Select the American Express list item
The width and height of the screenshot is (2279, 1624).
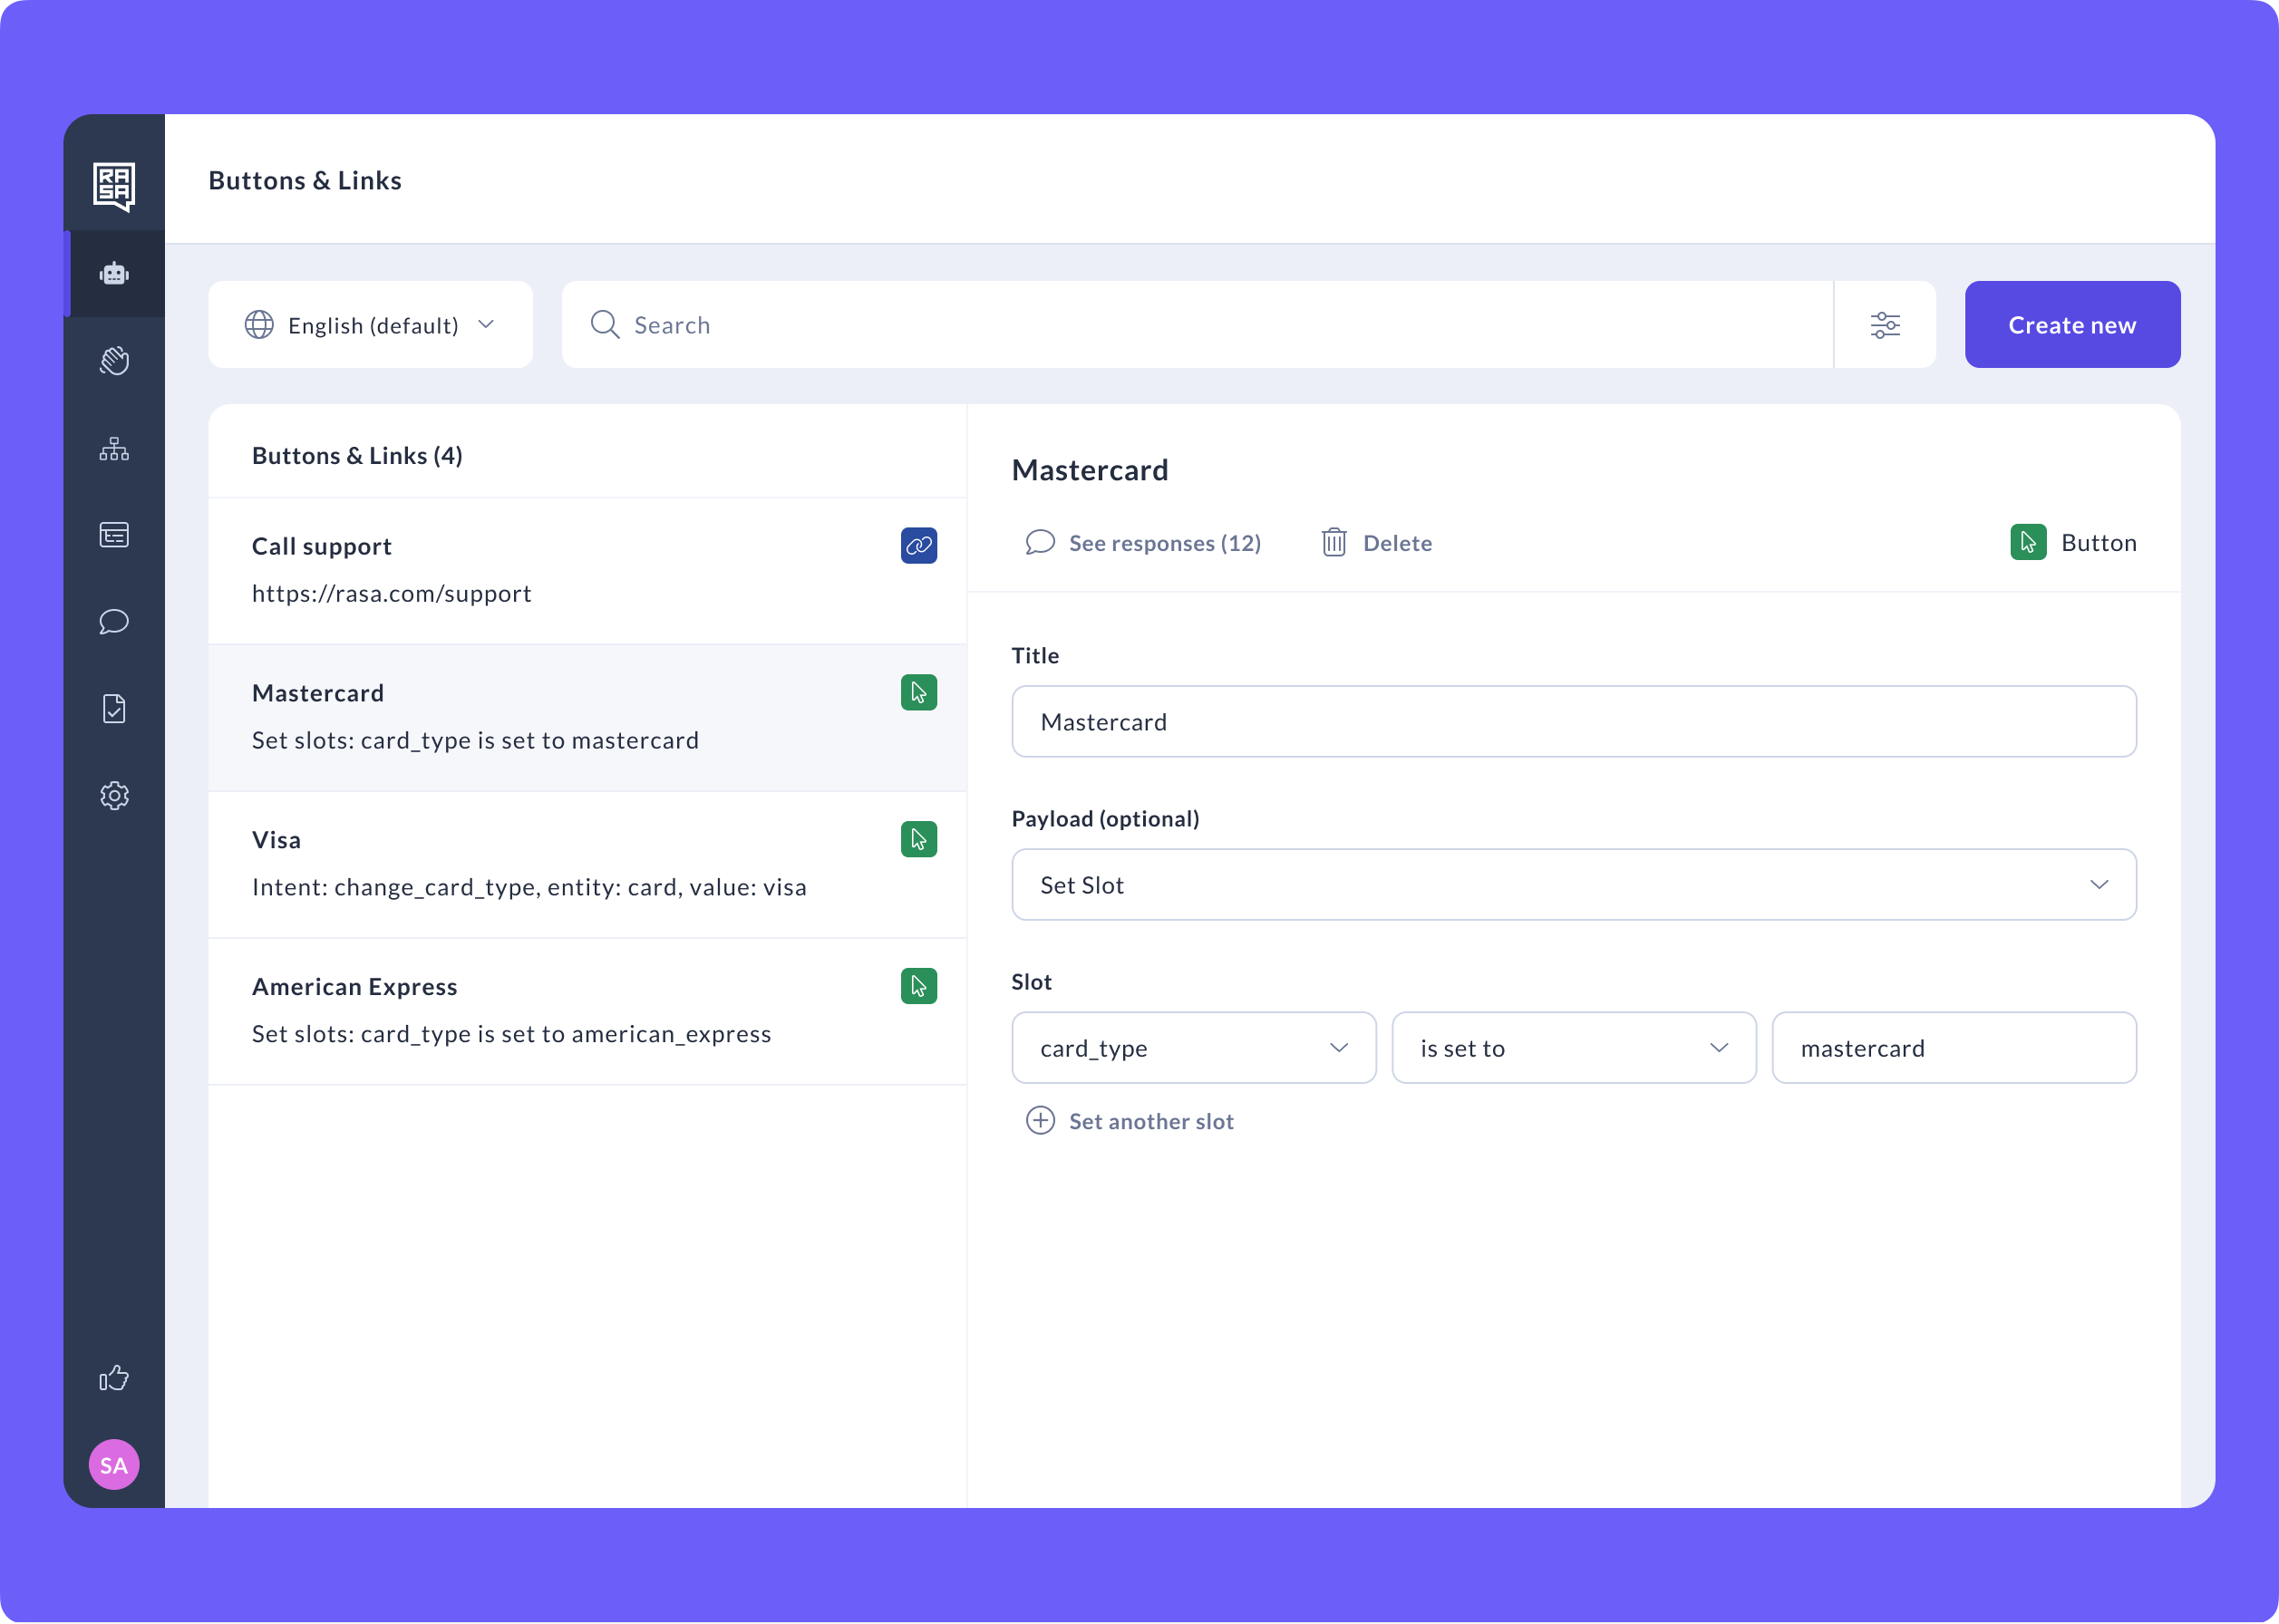pos(587,1010)
